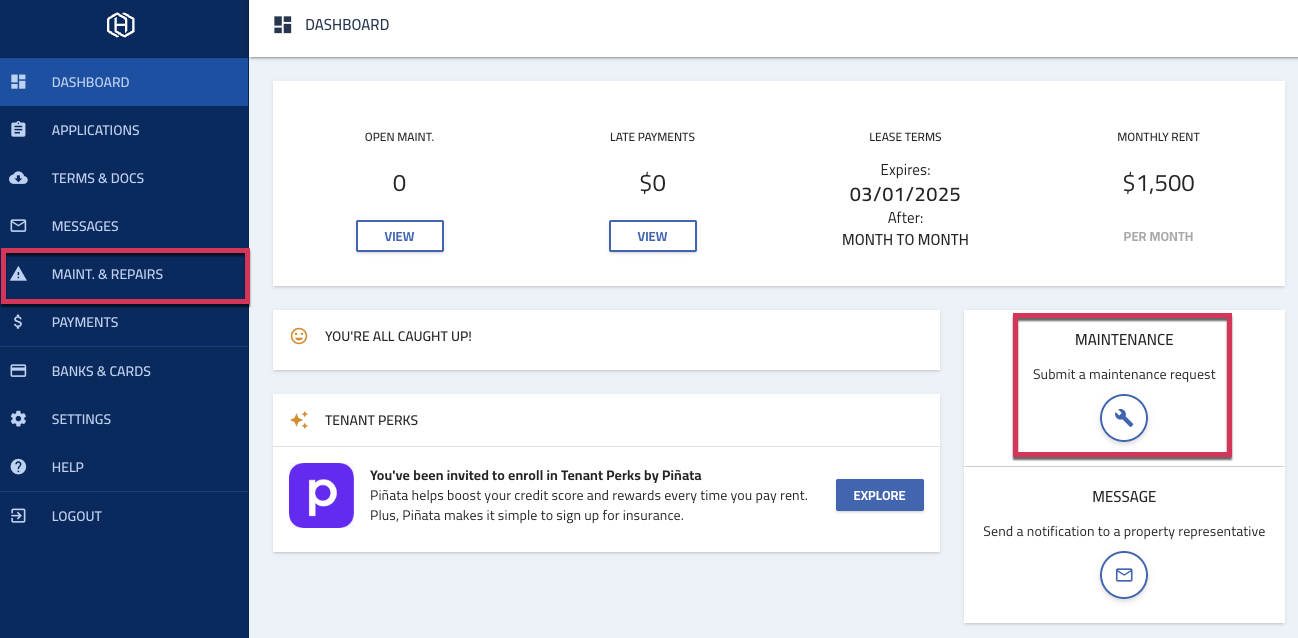Click the Help question mark icon
Screen dimensions: 1298x638
pos(18,467)
